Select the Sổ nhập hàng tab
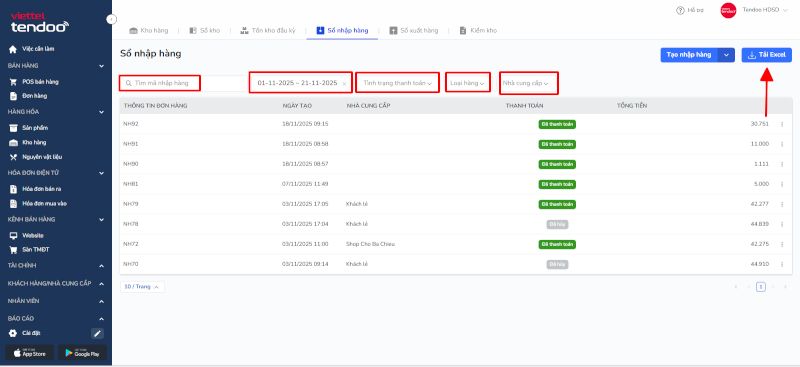Image resolution: width=800 pixels, height=367 pixels. [342, 31]
